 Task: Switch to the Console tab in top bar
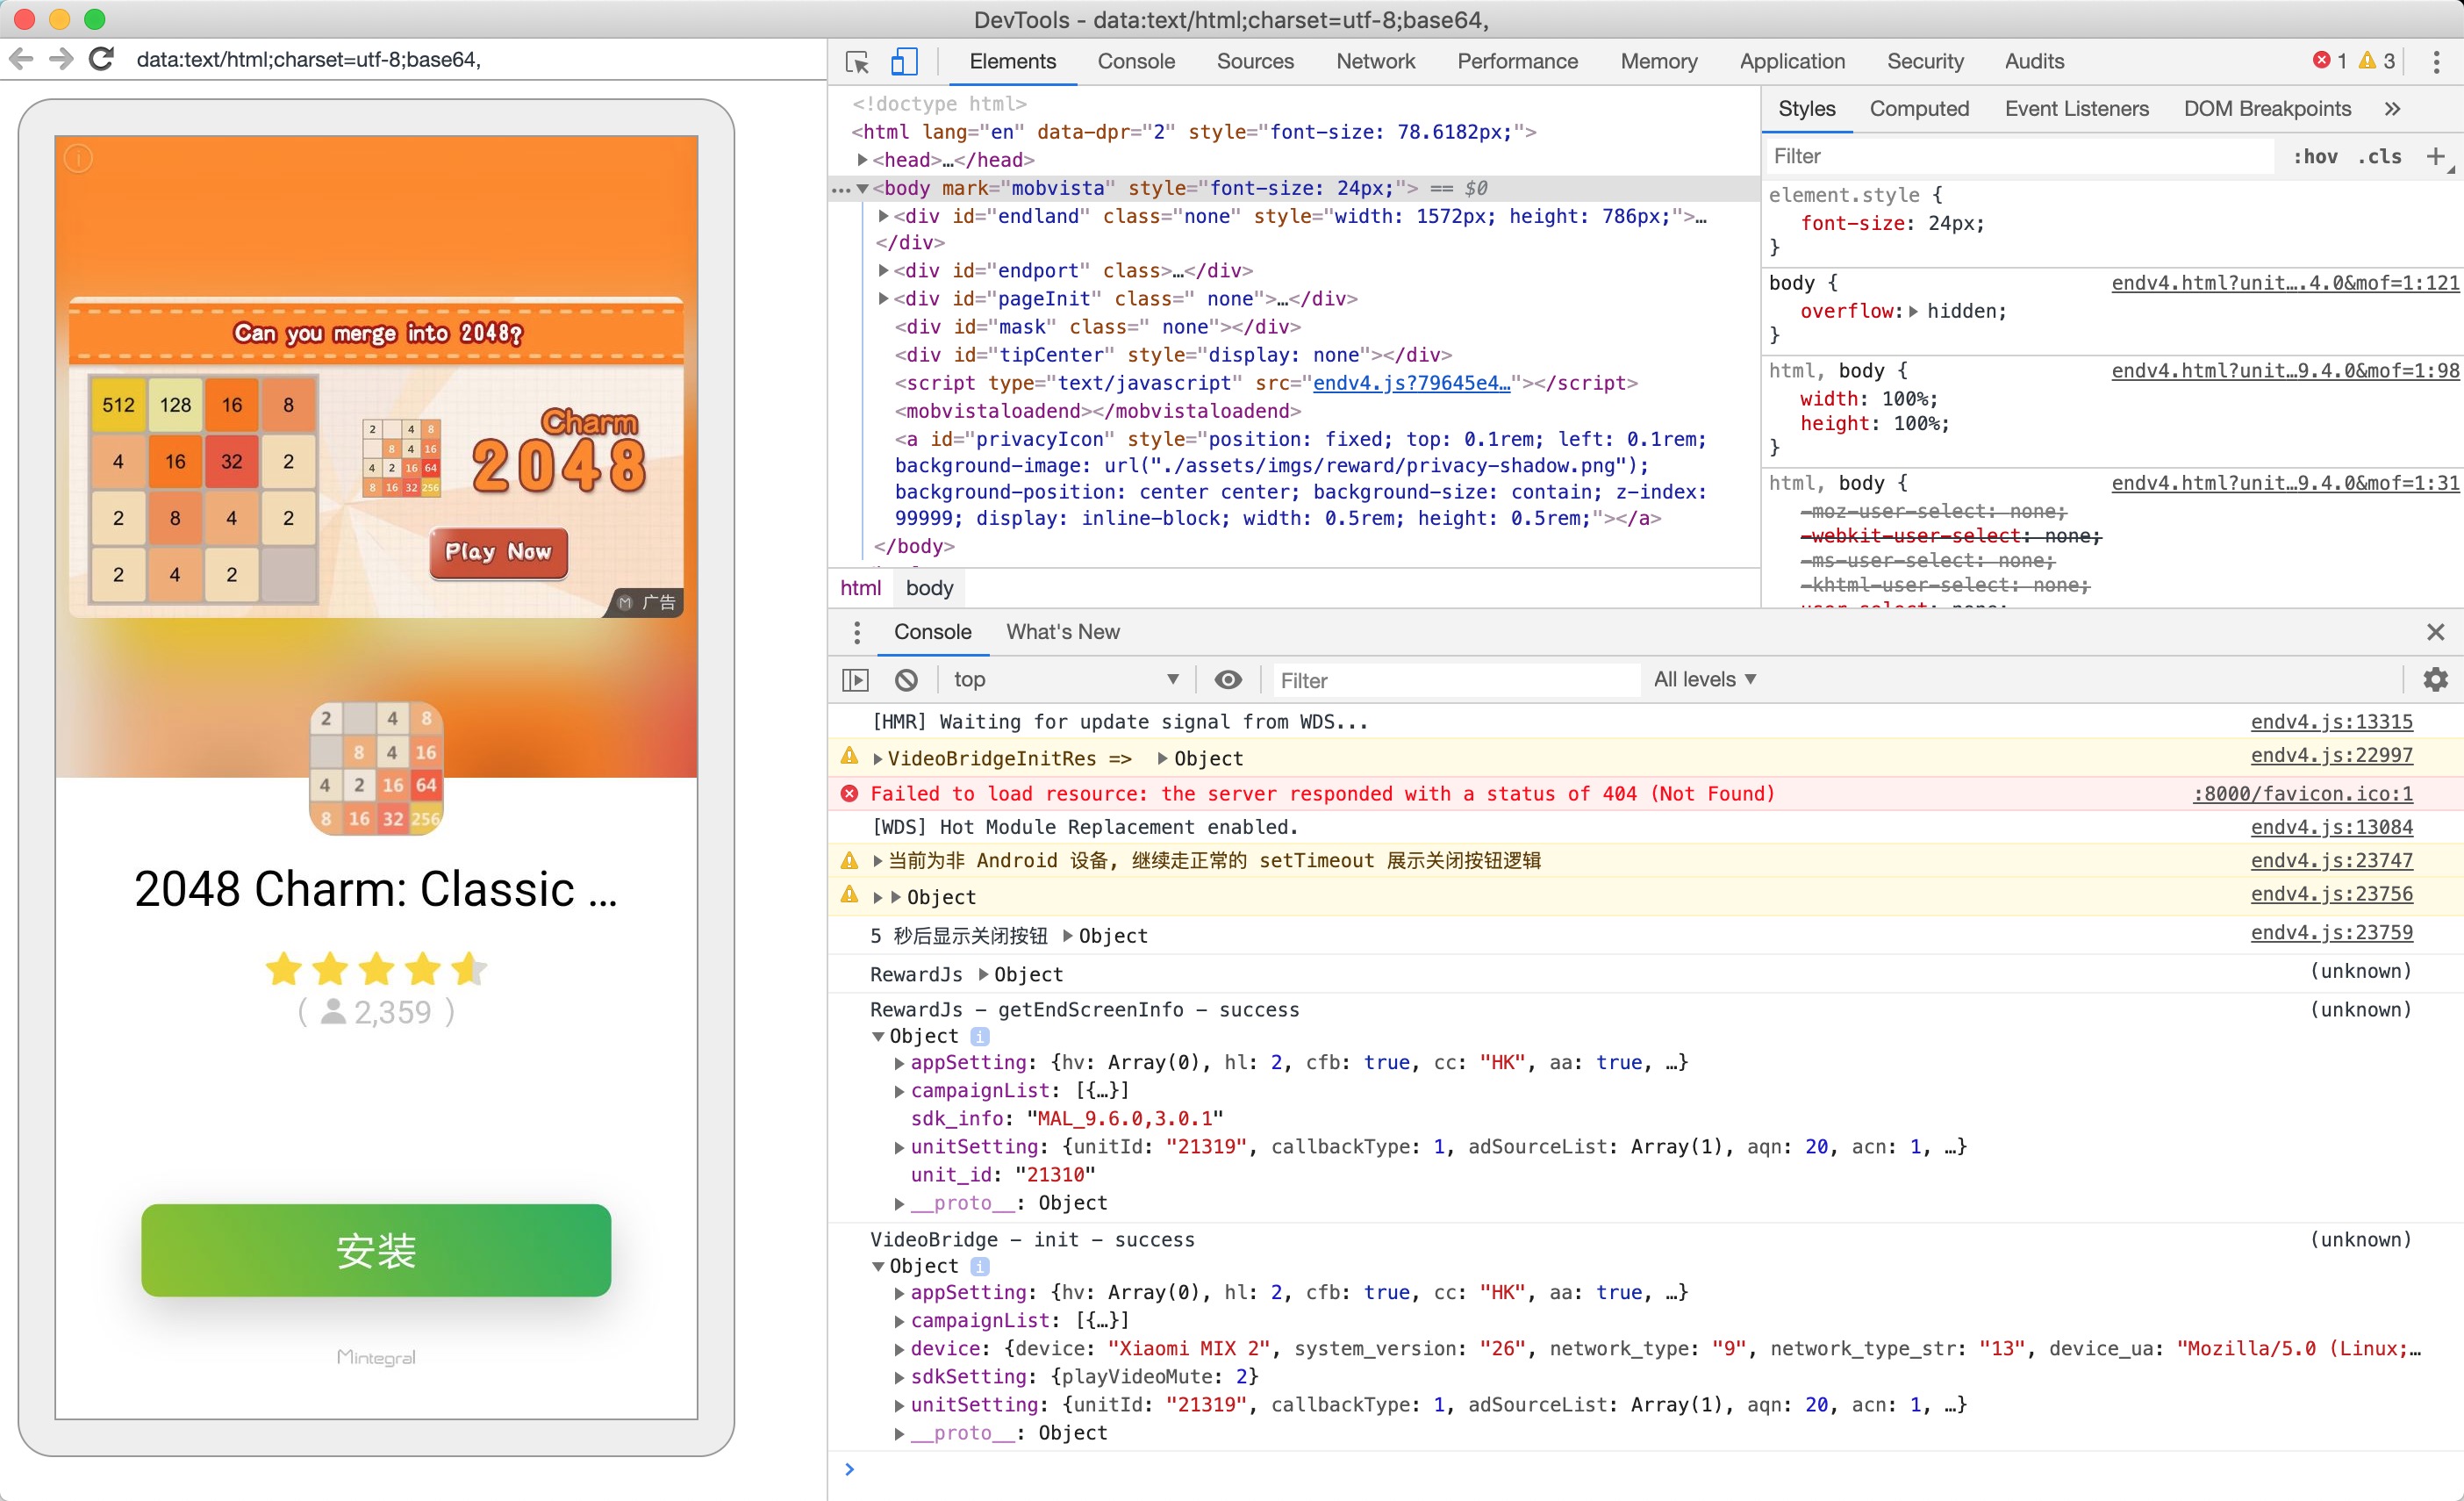pos(1136,61)
